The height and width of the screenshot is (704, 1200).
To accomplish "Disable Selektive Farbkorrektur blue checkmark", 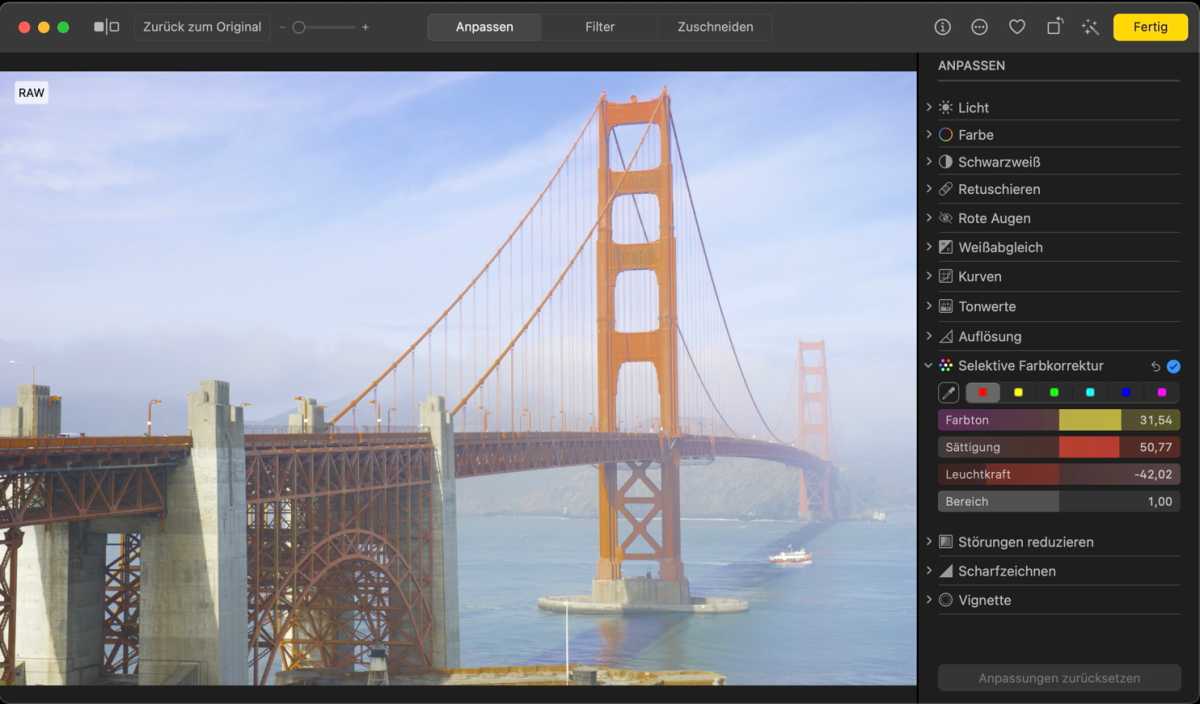I will point(1173,366).
